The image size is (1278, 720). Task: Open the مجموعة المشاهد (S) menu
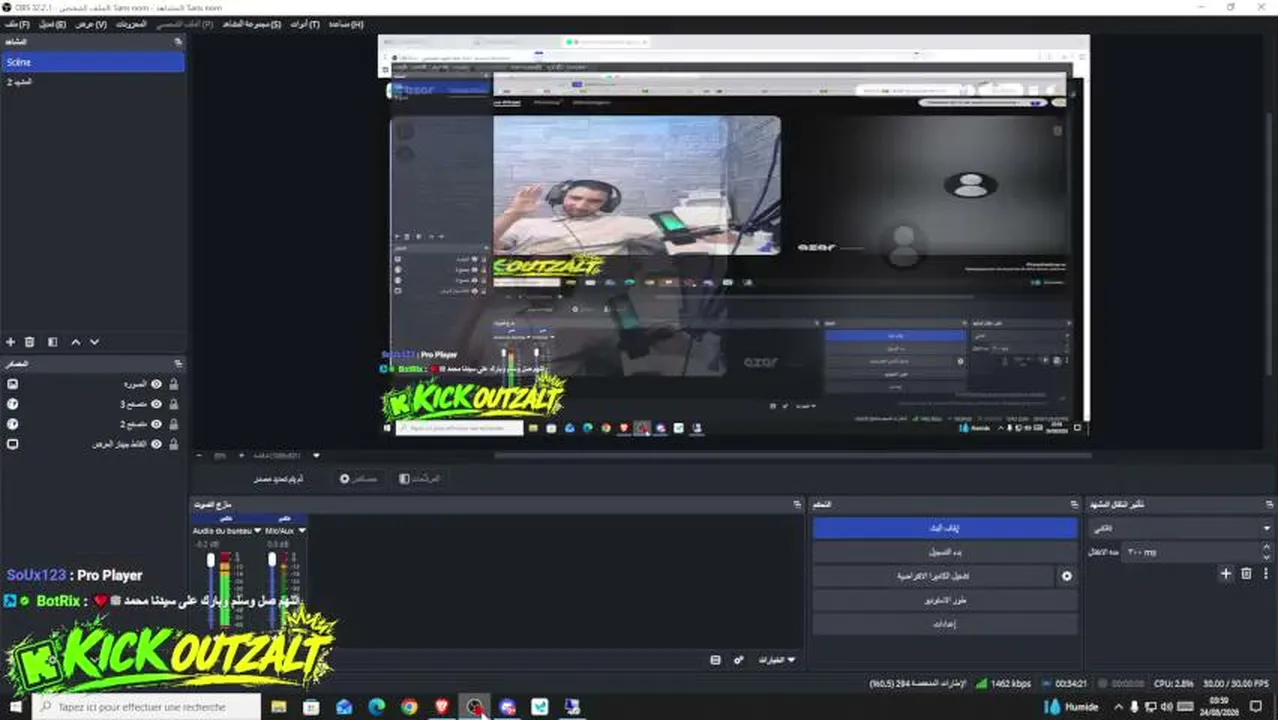[x=250, y=24]
